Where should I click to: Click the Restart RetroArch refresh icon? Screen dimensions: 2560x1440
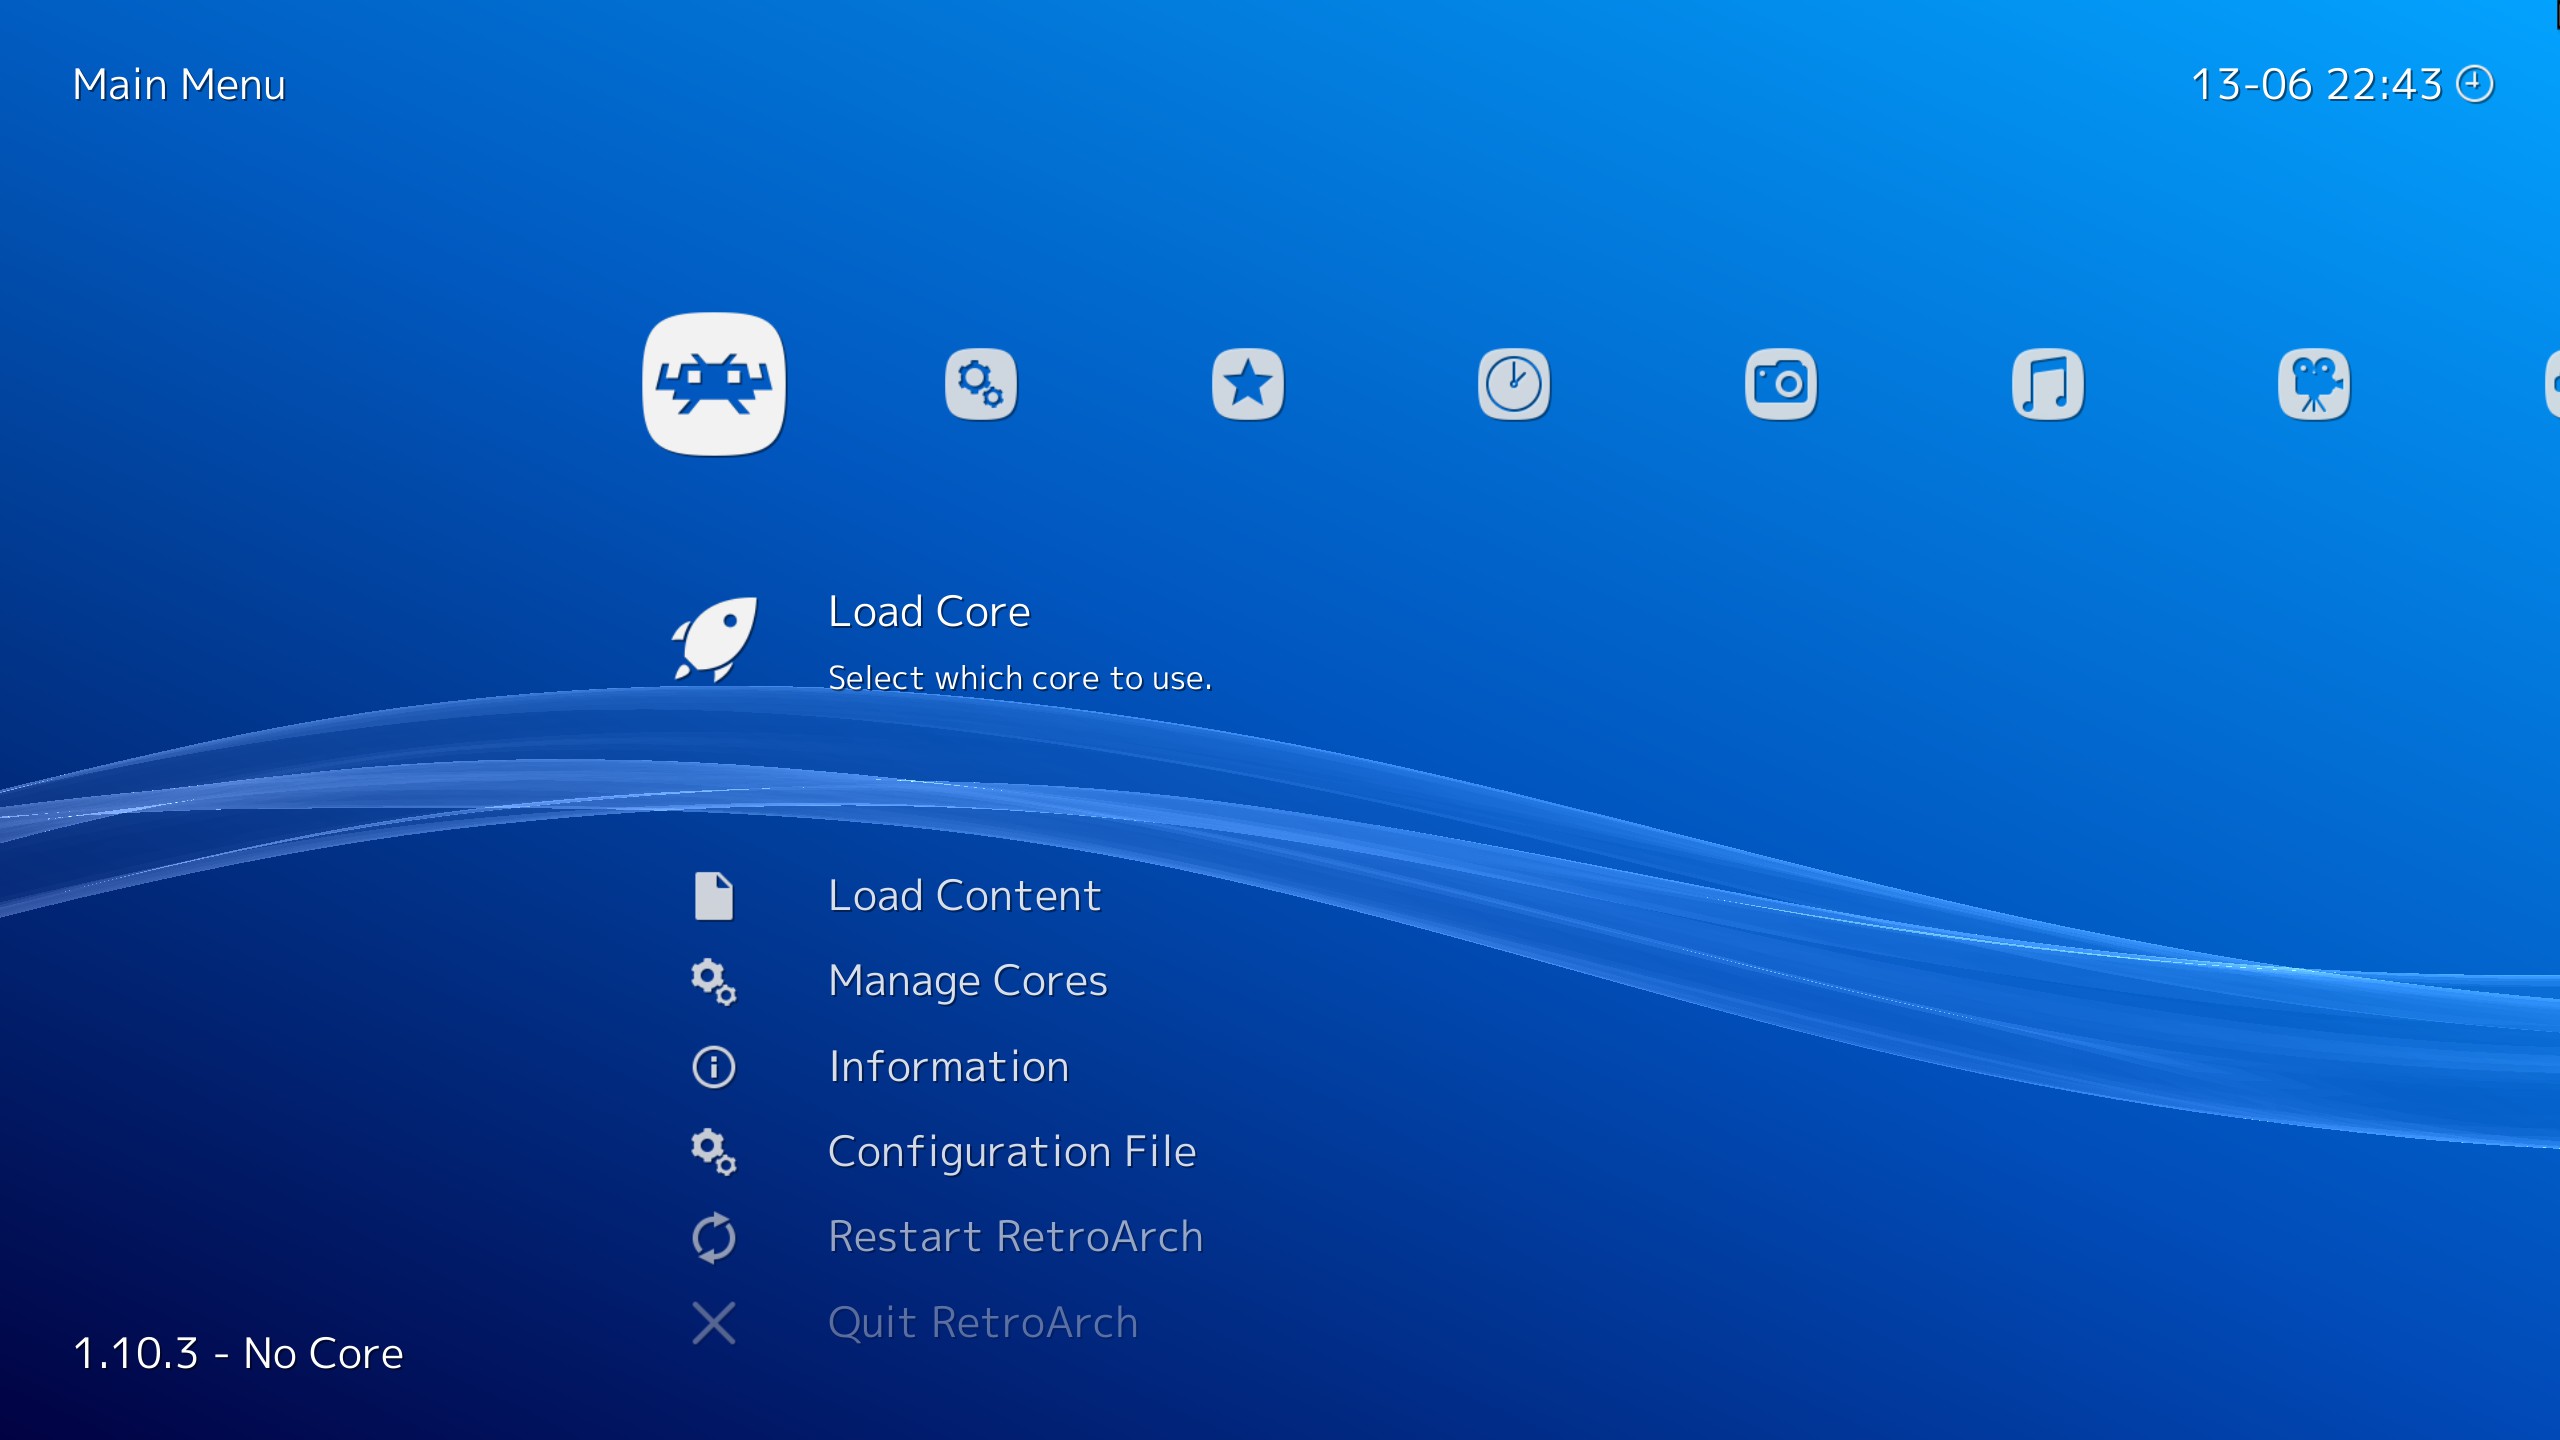(x=713, y=1238)
